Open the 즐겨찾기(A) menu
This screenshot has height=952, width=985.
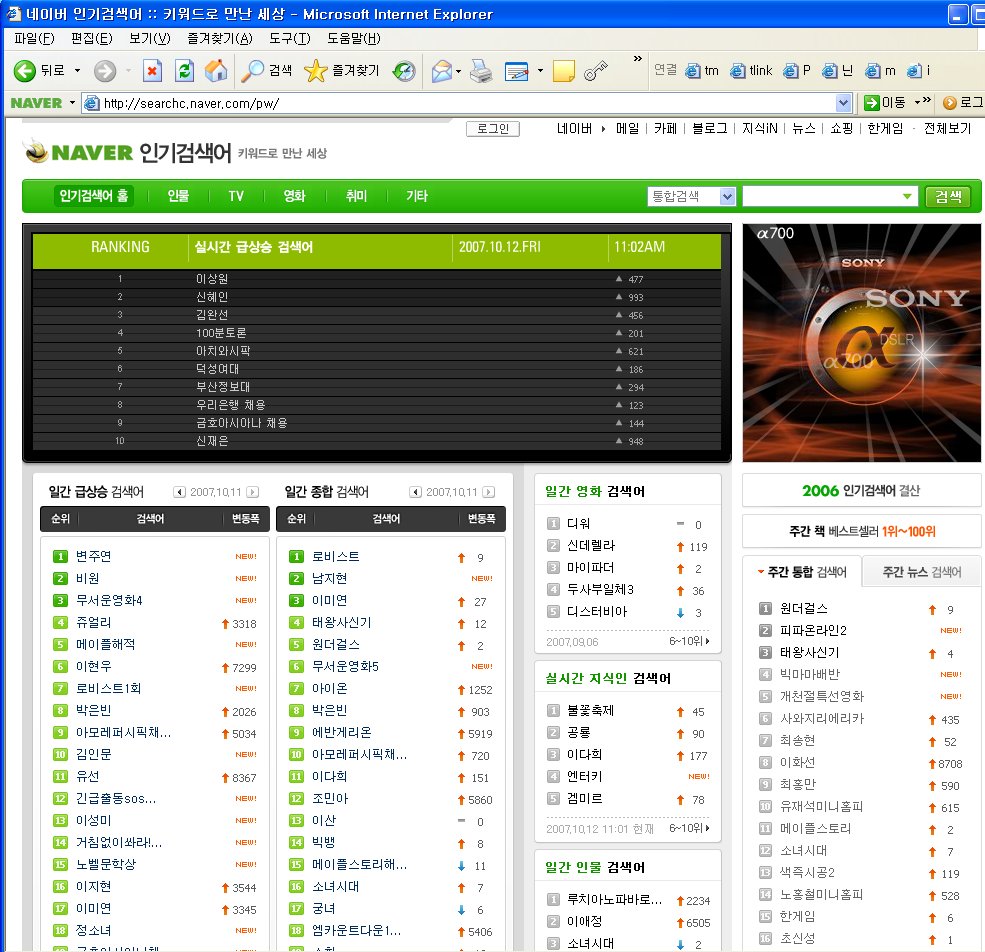[x=220, y=38]
